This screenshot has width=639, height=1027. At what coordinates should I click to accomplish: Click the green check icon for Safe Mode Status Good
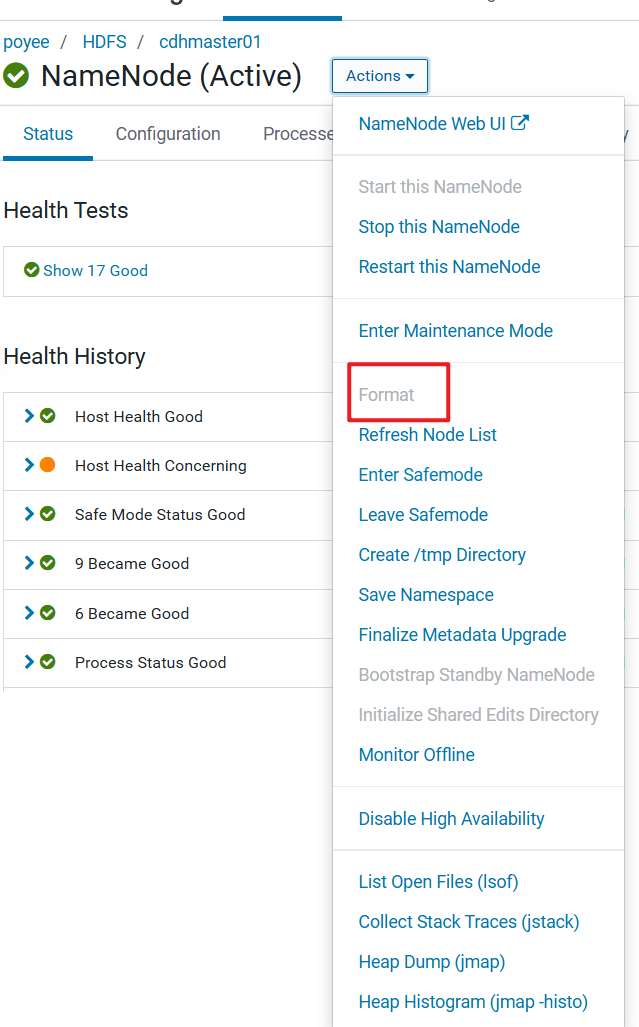click(x=47, y=514)
